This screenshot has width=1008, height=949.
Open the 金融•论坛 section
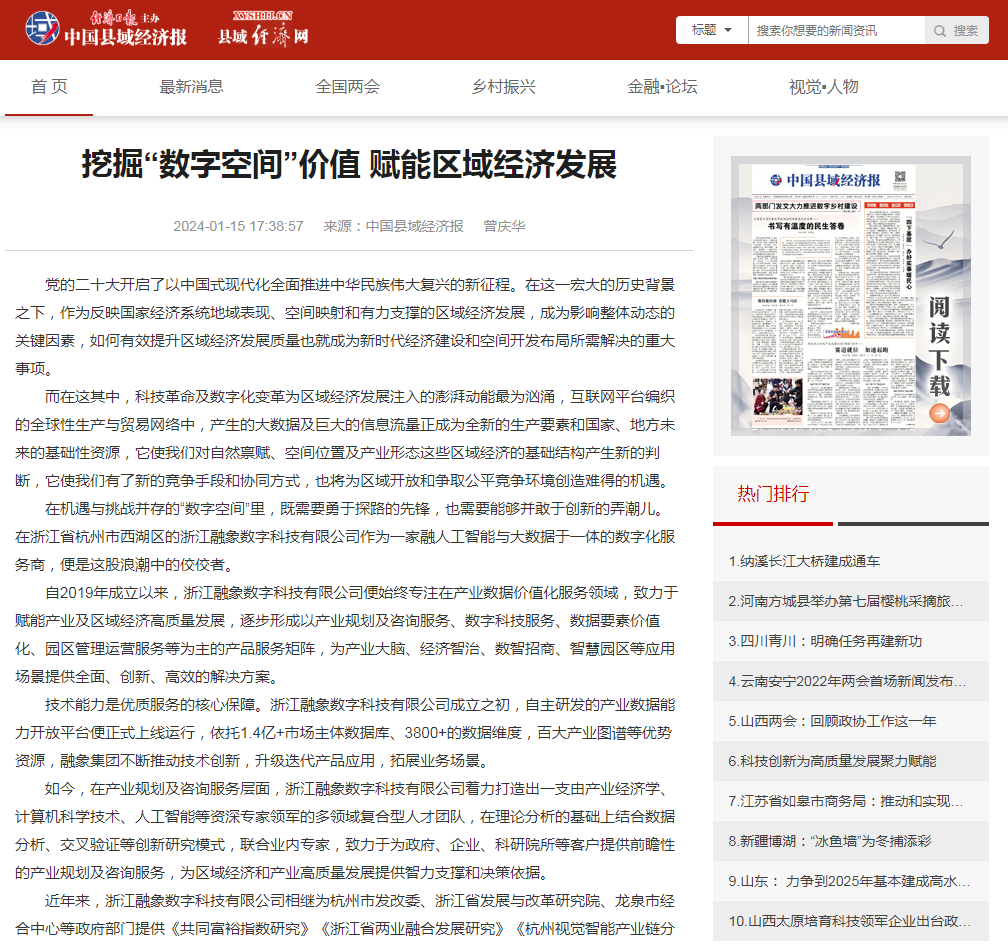tap(662, 87)
